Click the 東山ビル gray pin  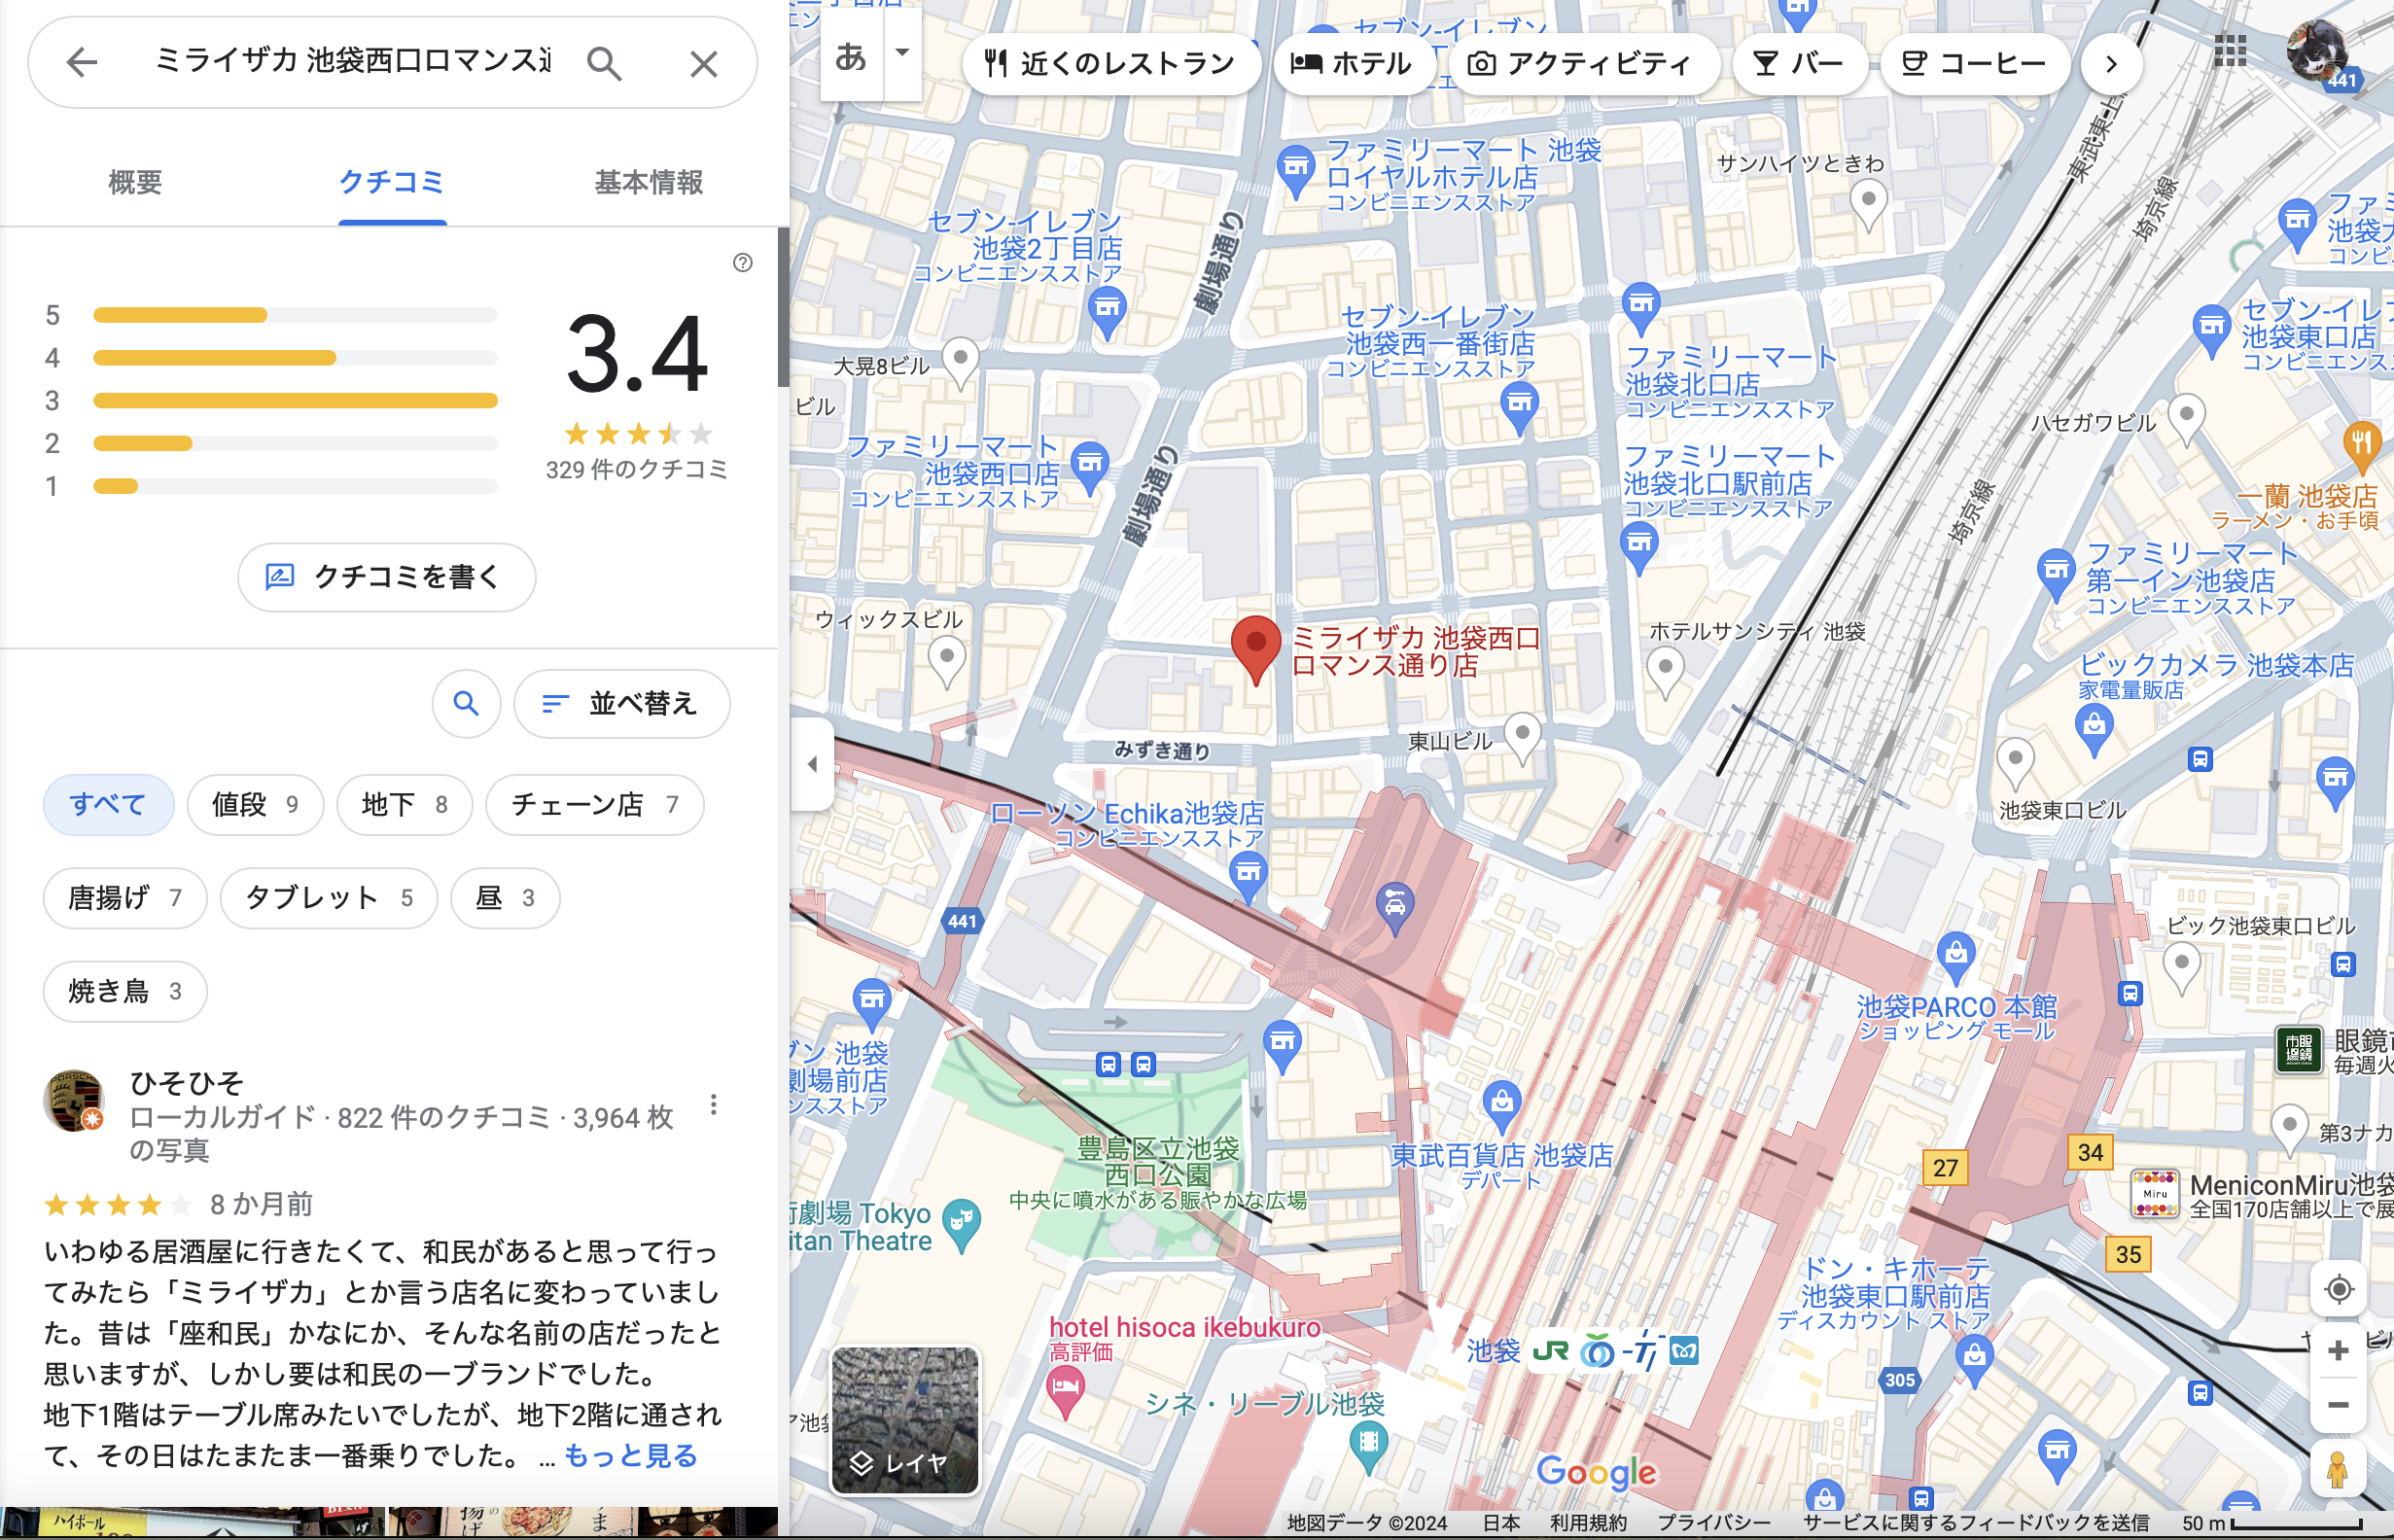pyautogui.click(x=1522, y=737)
